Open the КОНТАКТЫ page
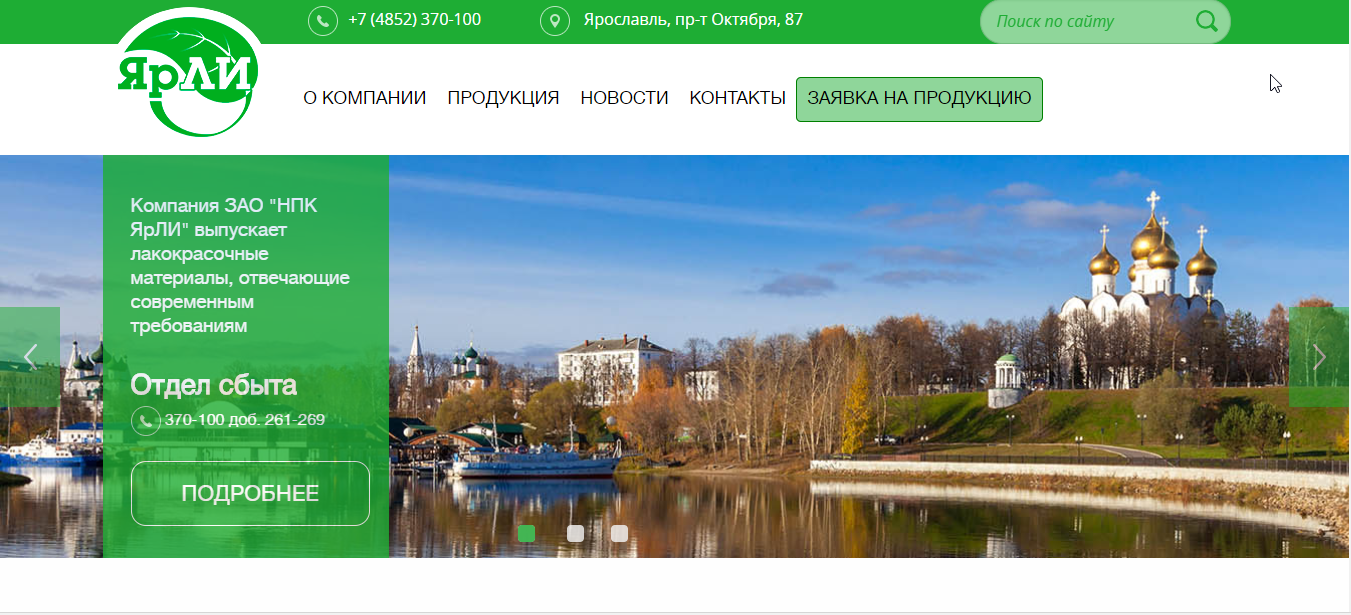Image resolution: width=1351 pixels, height=615 pixels. (737, 98)
